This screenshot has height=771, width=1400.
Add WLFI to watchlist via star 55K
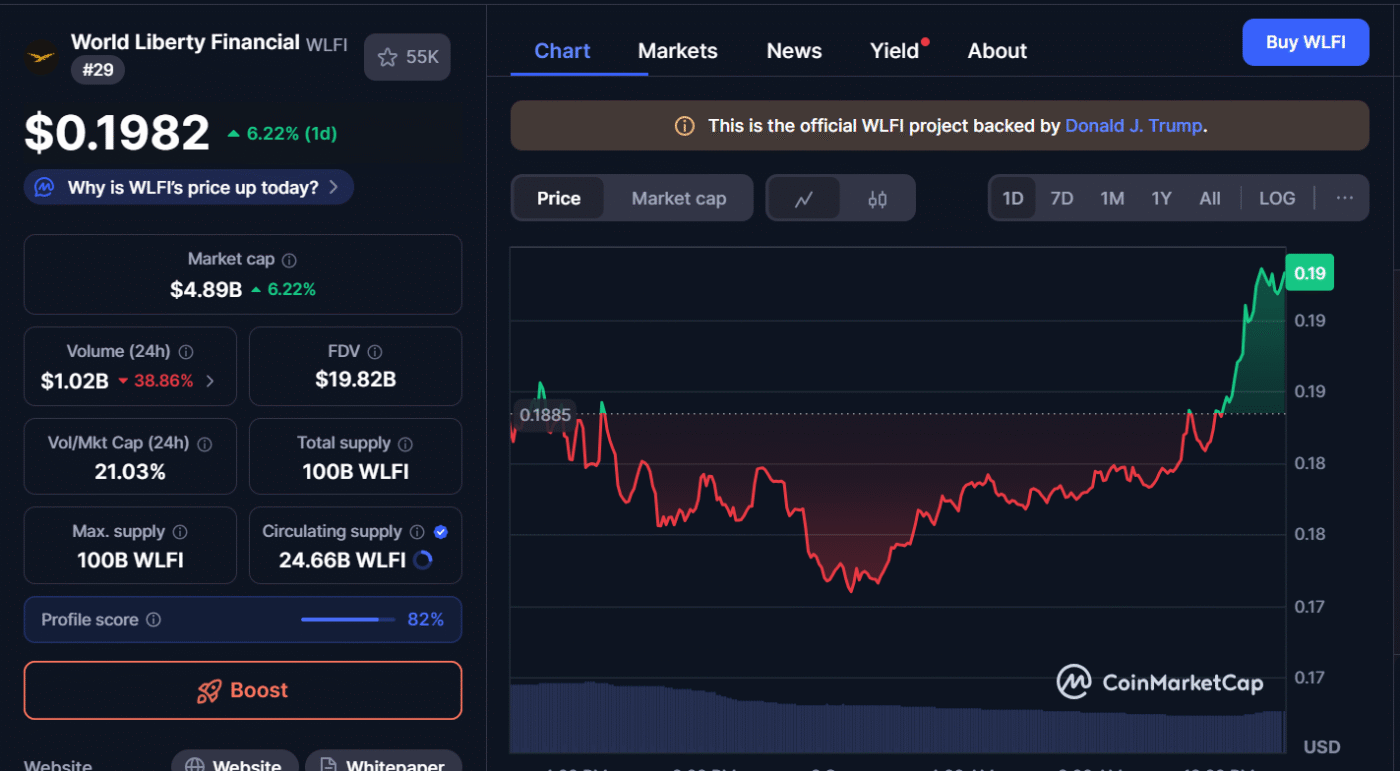pos(407,57)
